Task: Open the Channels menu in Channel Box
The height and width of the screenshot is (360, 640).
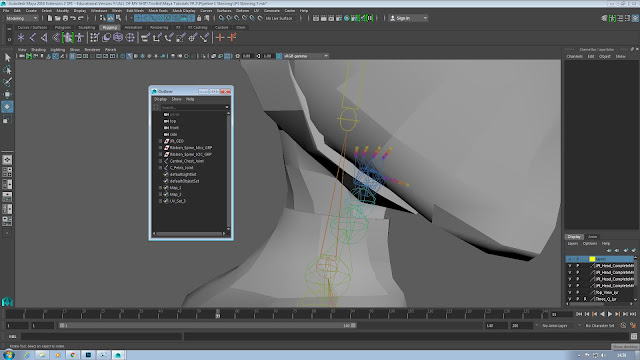Action: point(574,56)
